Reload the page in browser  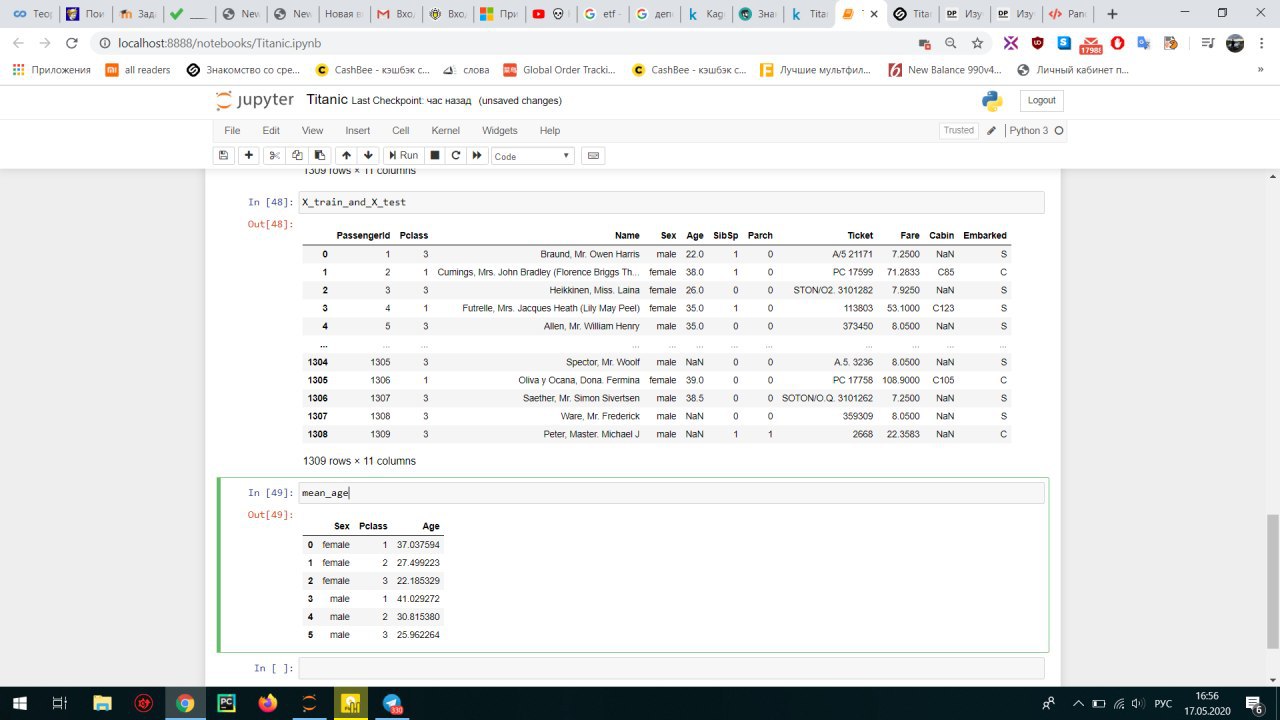71,43
